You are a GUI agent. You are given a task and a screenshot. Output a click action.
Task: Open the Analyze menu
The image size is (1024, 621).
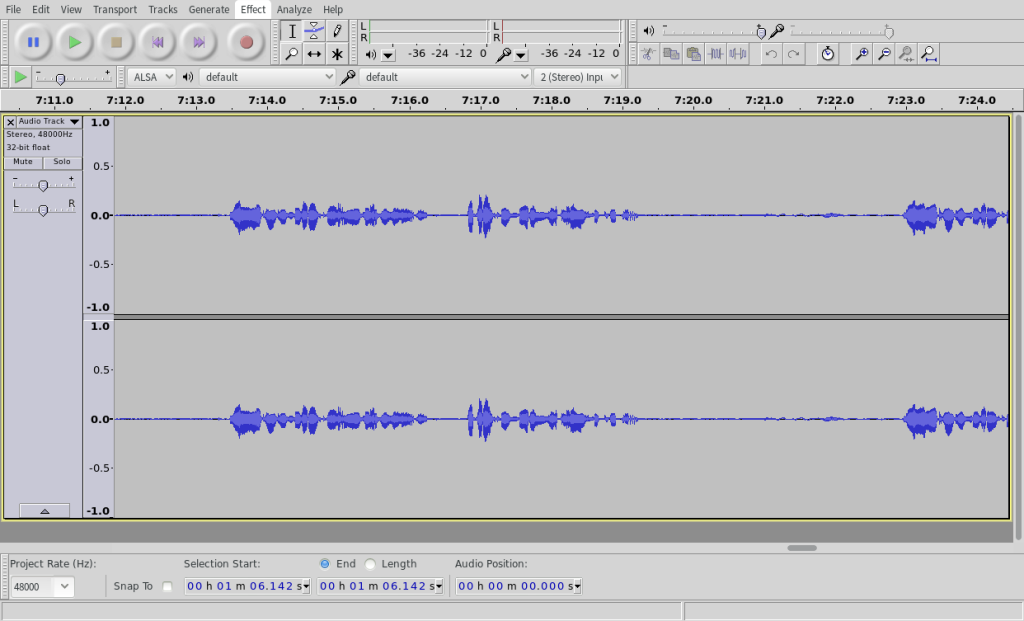click(294, 10)
